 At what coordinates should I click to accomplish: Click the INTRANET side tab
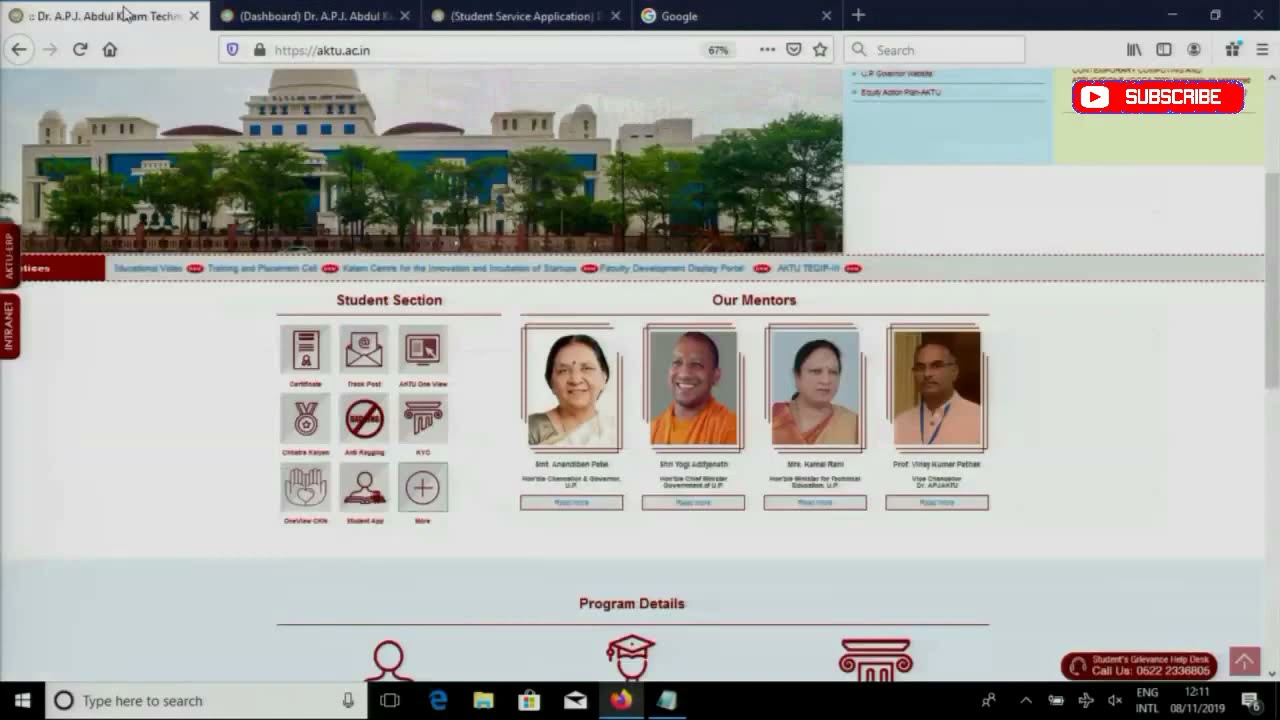coord(9,326)
